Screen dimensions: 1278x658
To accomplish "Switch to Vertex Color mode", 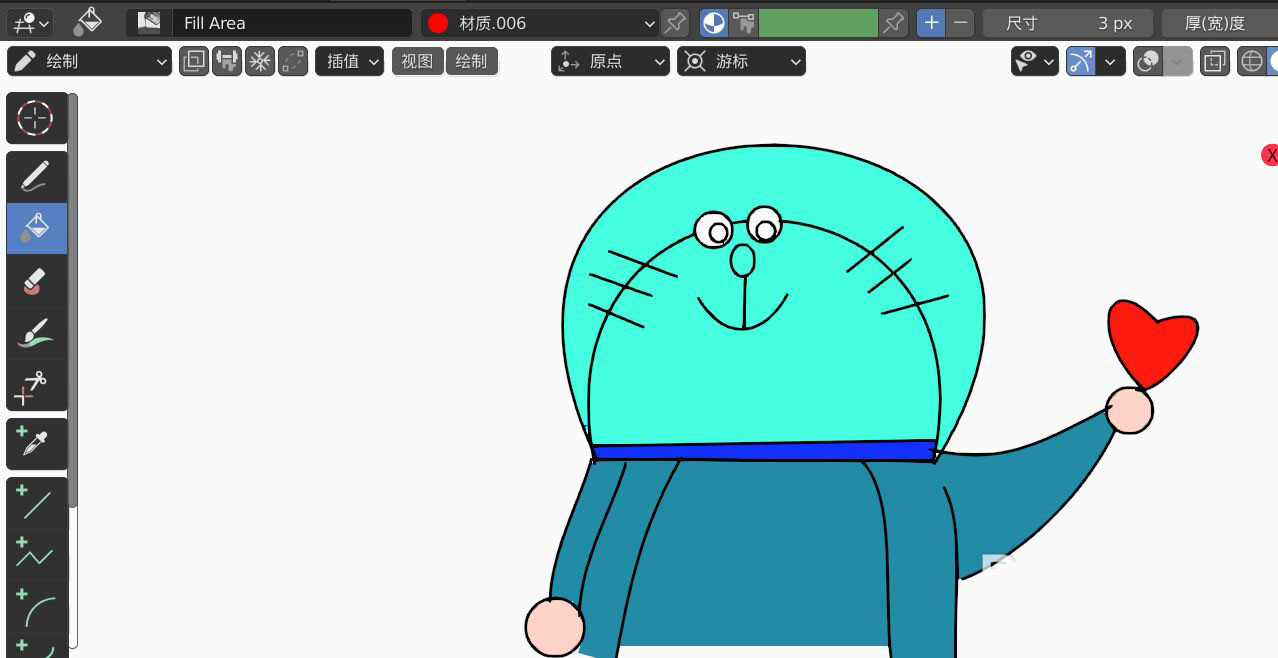I will (x=743, y=22).
